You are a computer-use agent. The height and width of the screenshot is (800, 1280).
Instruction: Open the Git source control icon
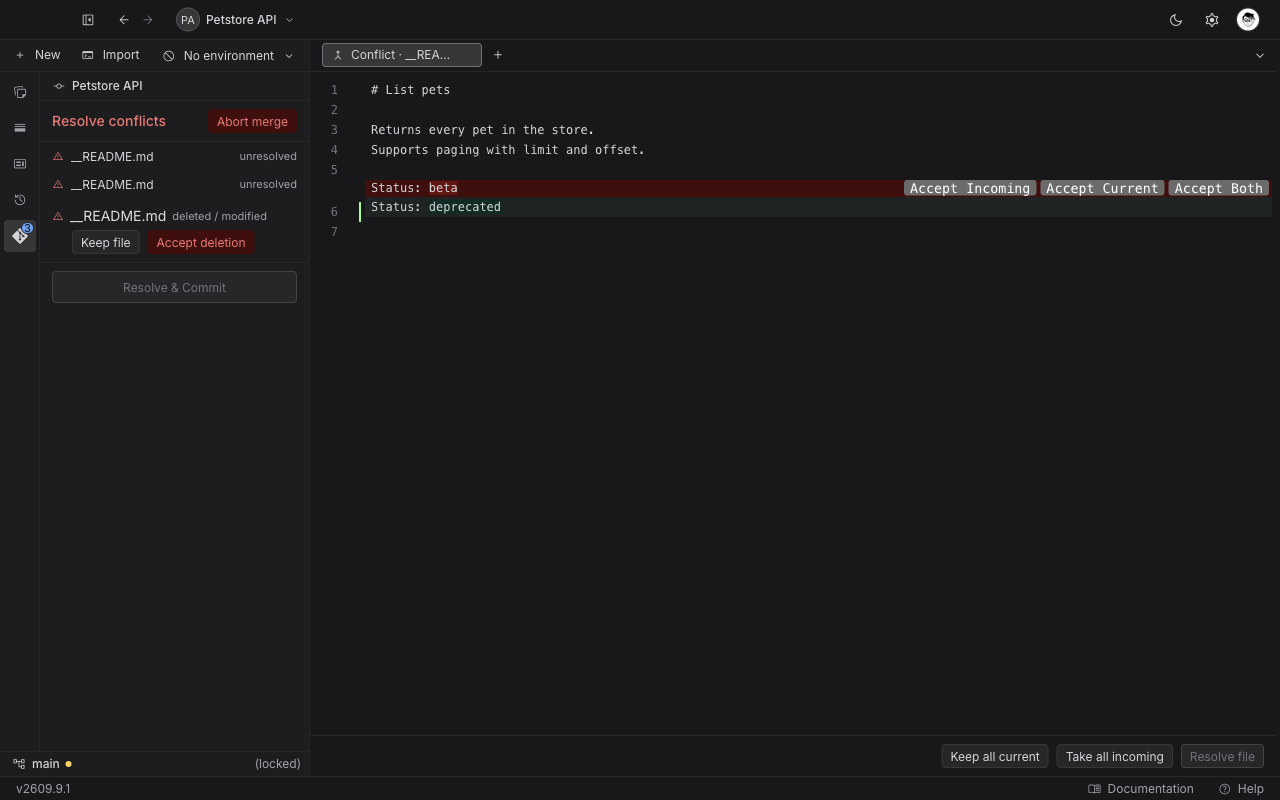20,236
